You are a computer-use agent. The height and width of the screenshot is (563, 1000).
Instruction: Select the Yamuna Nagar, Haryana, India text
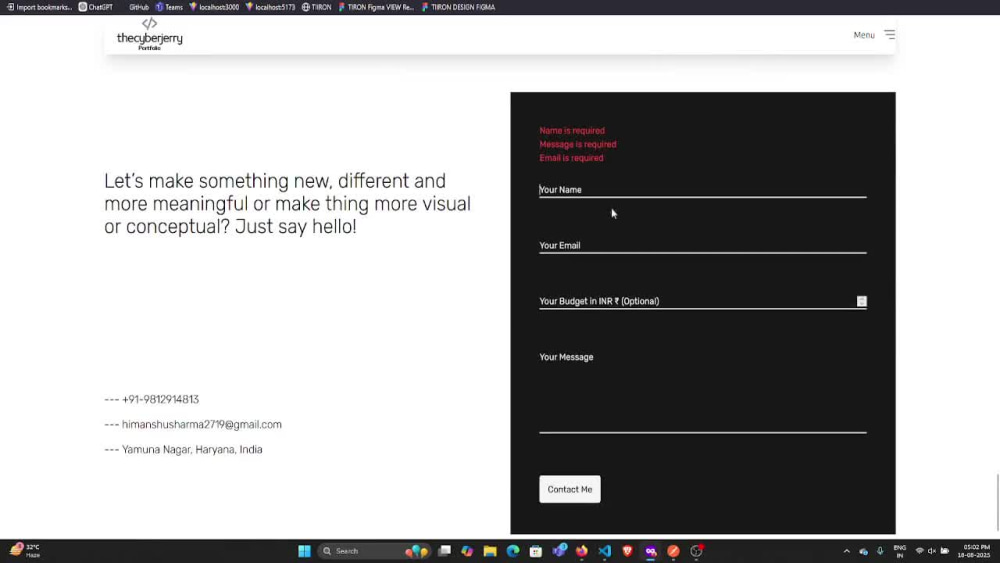tap(192, 450)
